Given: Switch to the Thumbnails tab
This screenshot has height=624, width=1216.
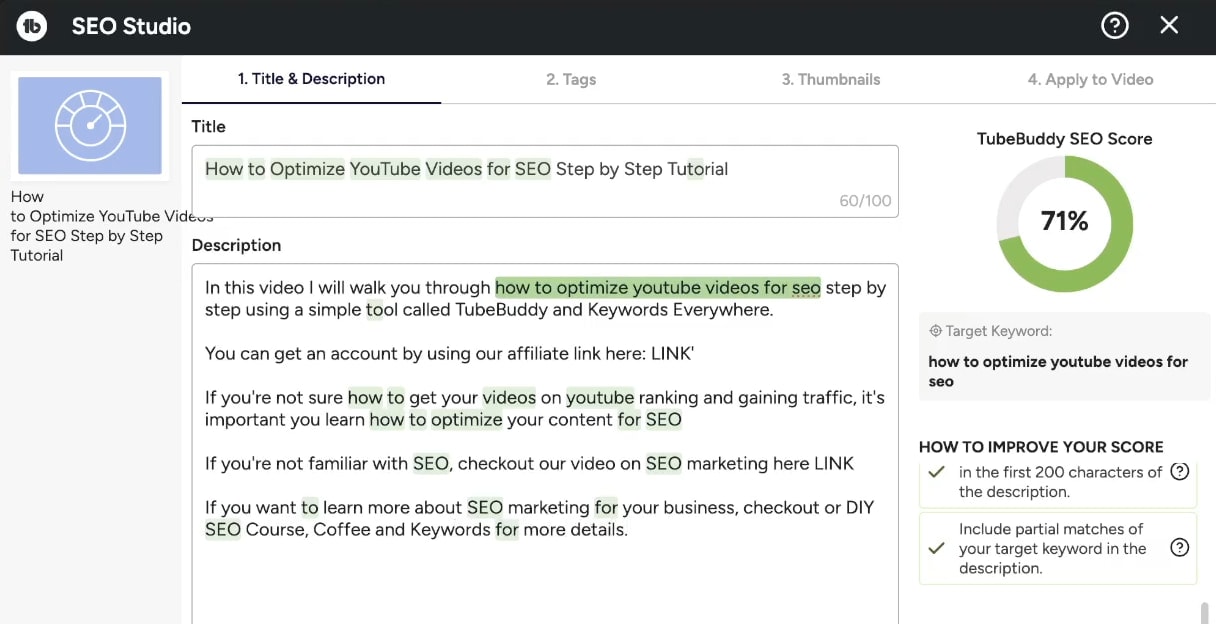Looking at the screenshot, I should coord(831,80).
